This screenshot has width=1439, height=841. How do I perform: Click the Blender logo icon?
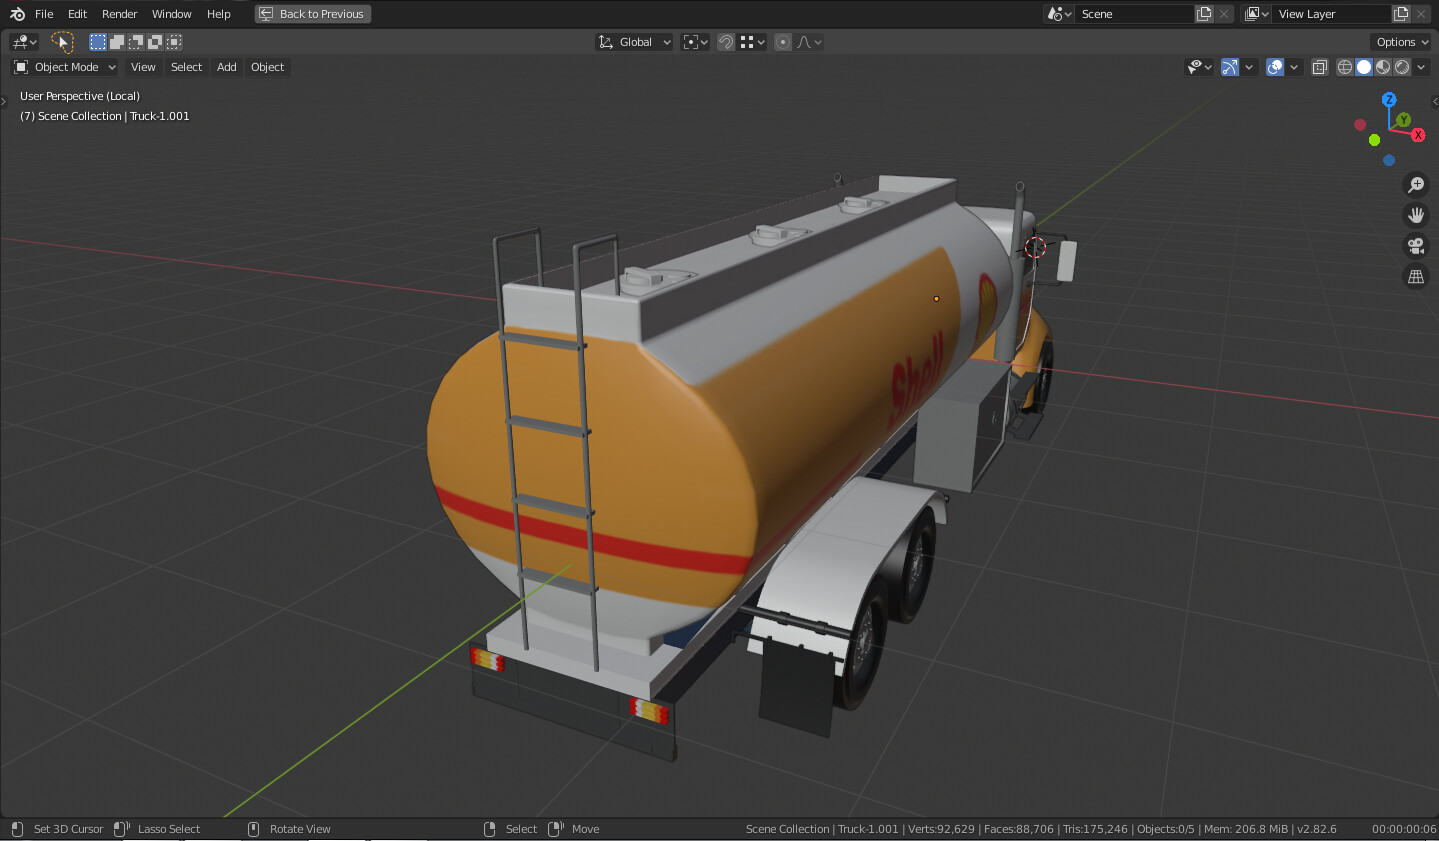17,14
